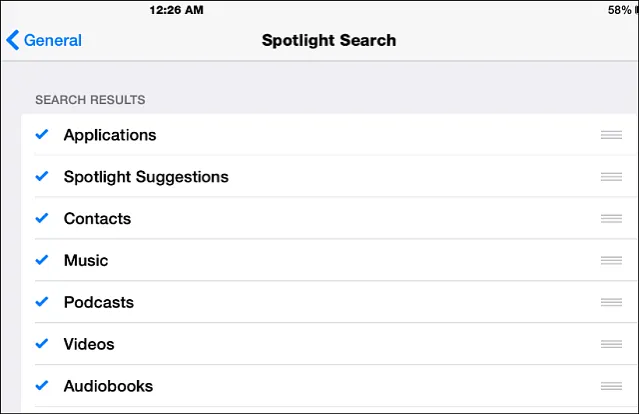Toggle the Music checkmark off
The image size is (639, 414).
point(41,260)
